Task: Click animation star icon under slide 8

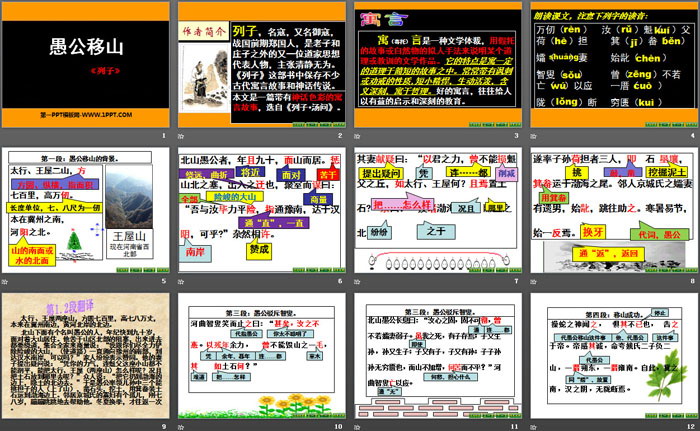Action: (533, 281)
